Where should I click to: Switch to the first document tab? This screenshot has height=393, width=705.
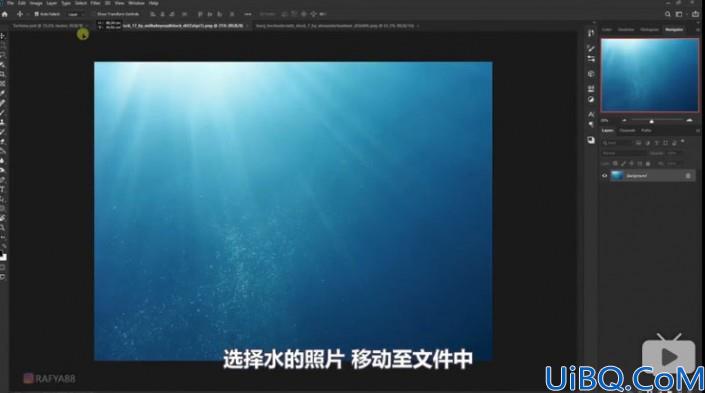48,26
